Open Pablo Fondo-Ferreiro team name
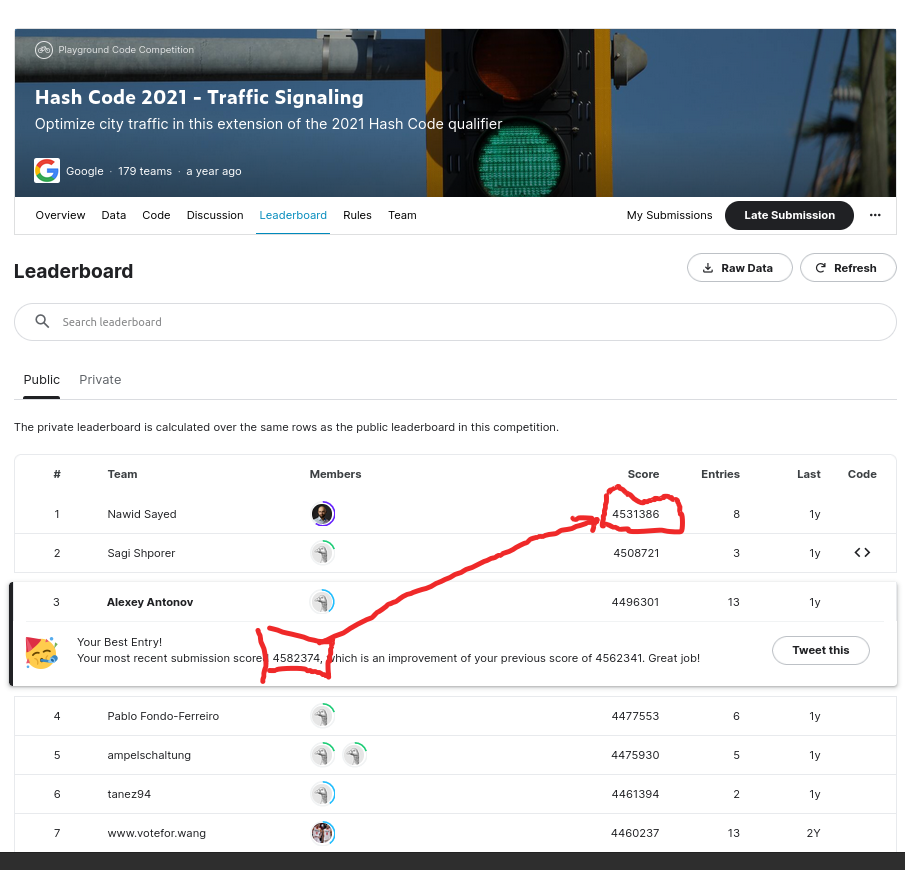This screenshot has width=905, height=870. click(163, 716)
